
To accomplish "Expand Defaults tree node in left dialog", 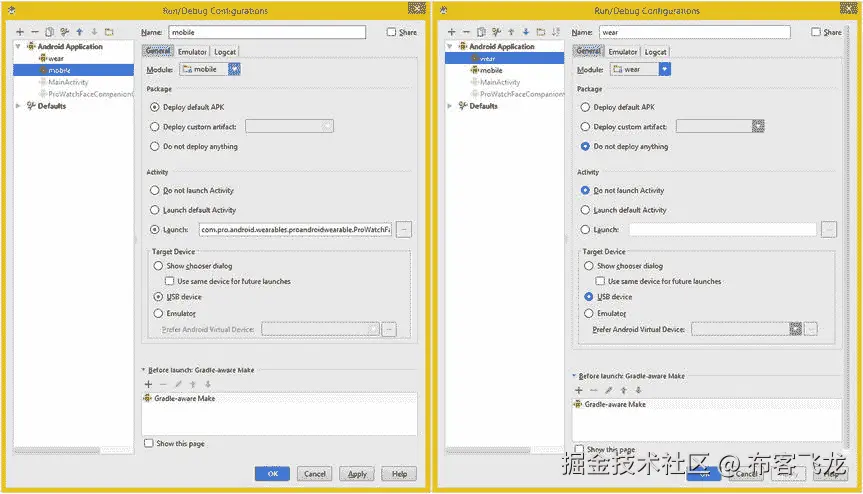I will 18,106.
